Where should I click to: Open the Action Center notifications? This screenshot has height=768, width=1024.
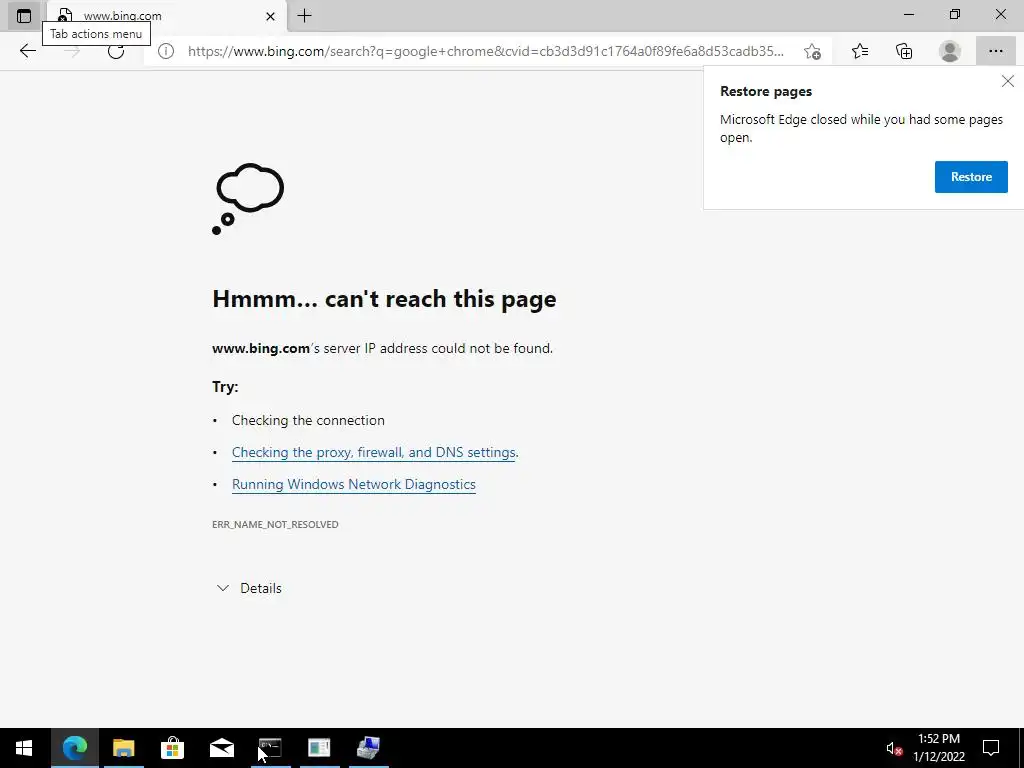991,748
